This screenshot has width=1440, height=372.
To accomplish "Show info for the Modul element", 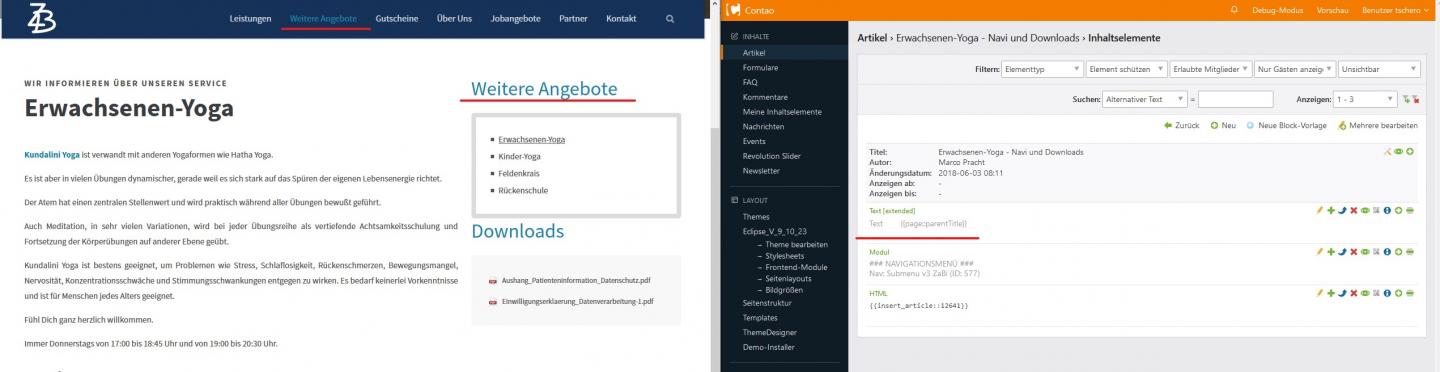I will pyautogui.click(x=1387, y=251).
